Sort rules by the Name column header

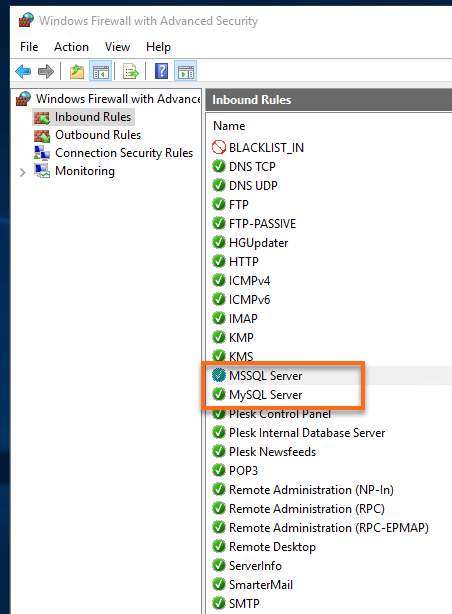click(229, 126)
